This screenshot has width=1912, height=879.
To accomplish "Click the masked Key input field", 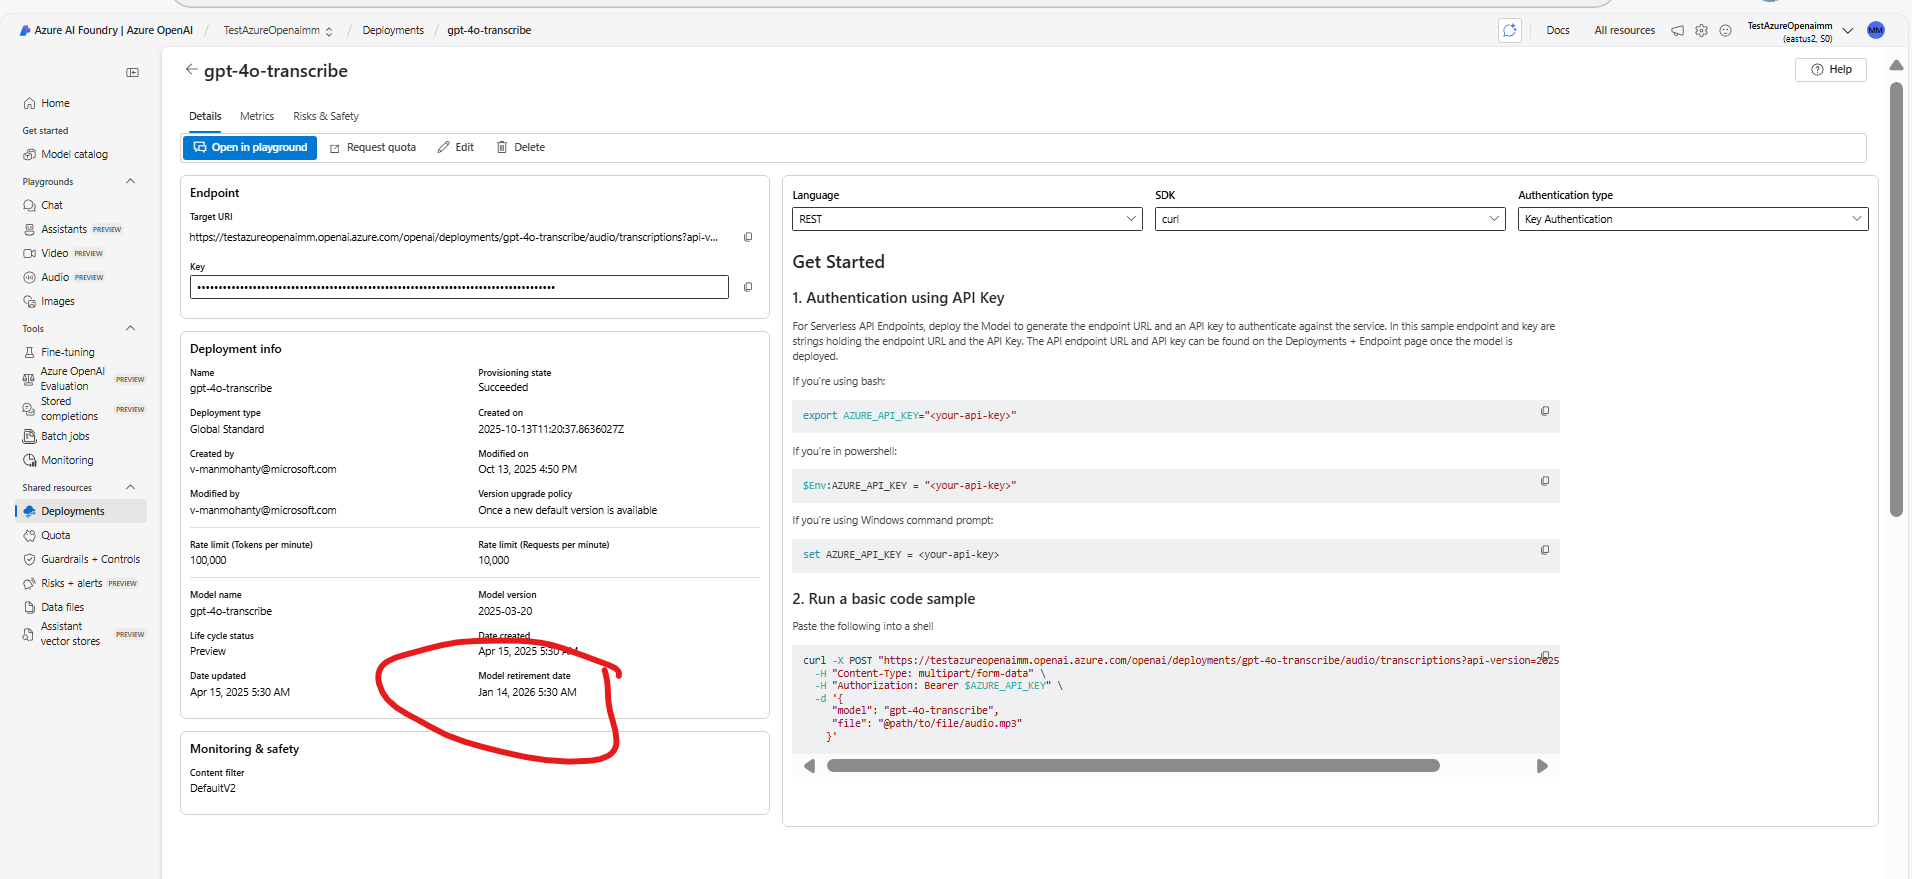I will click(x=459, y=287).
